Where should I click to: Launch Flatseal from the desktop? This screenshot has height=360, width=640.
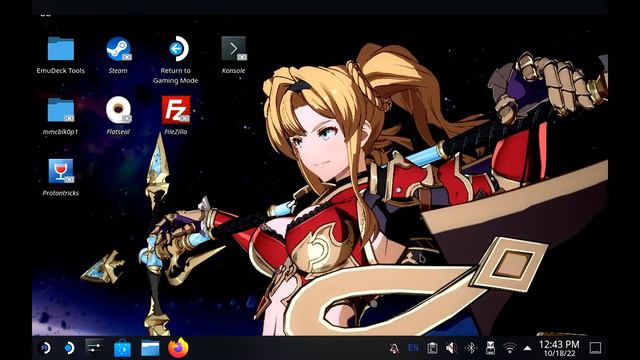(x=118, y=110)
